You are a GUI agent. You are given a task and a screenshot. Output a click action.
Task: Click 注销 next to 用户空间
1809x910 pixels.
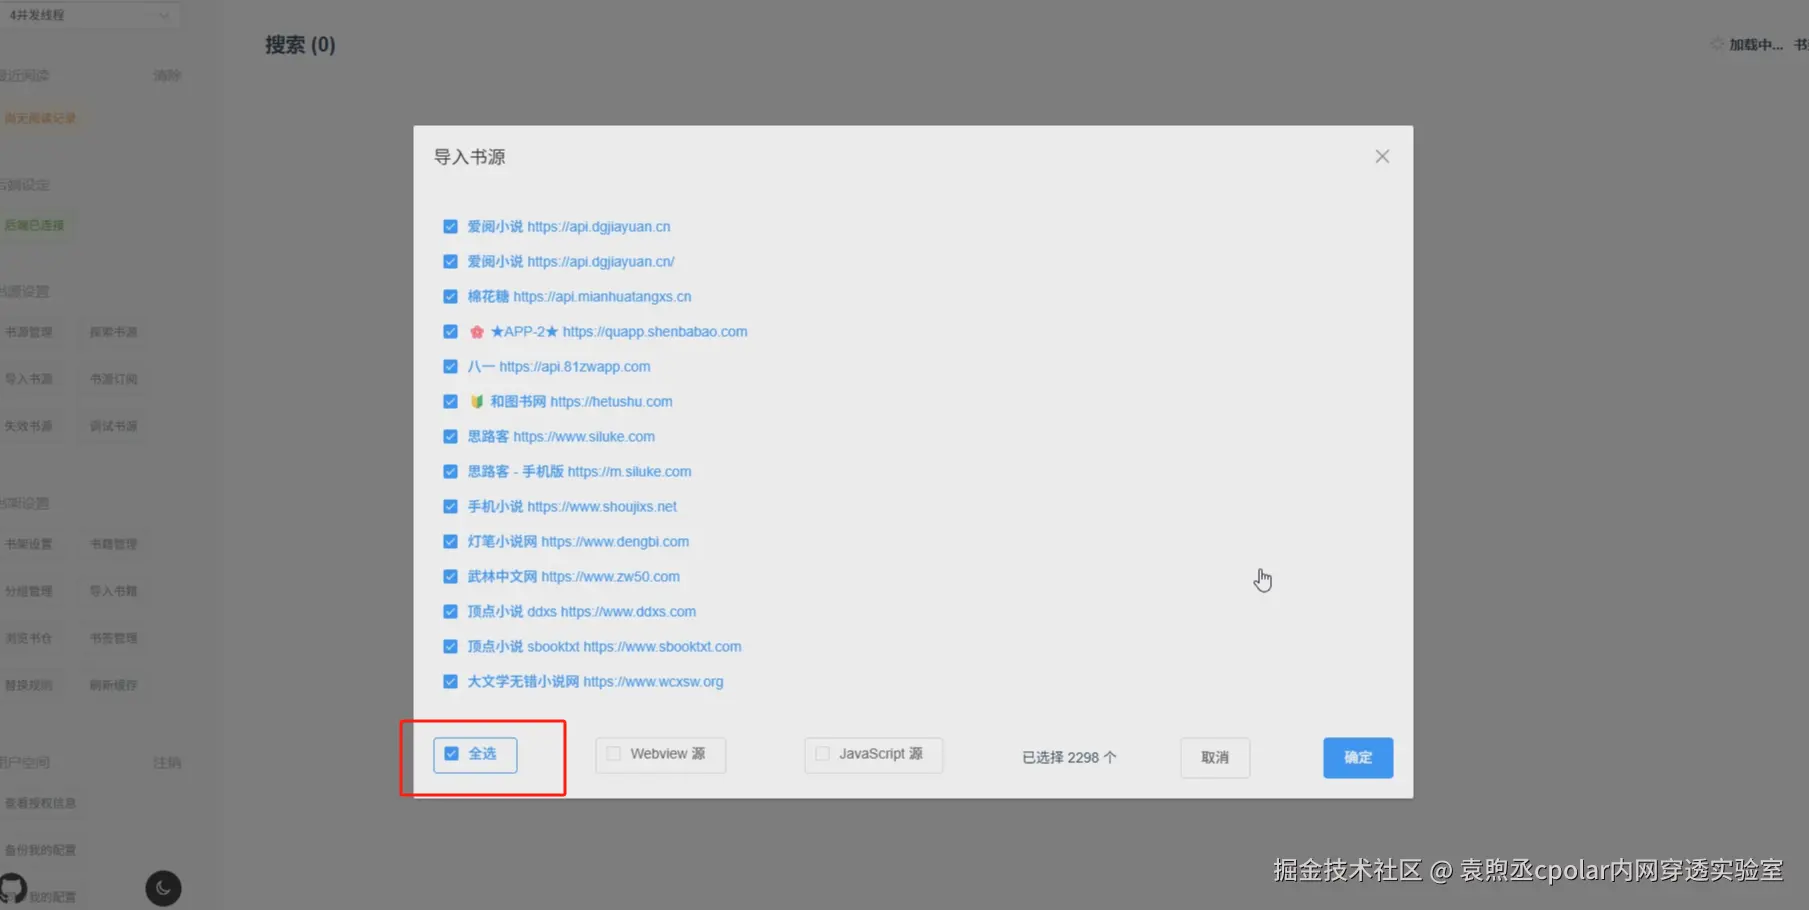(167, 763)
